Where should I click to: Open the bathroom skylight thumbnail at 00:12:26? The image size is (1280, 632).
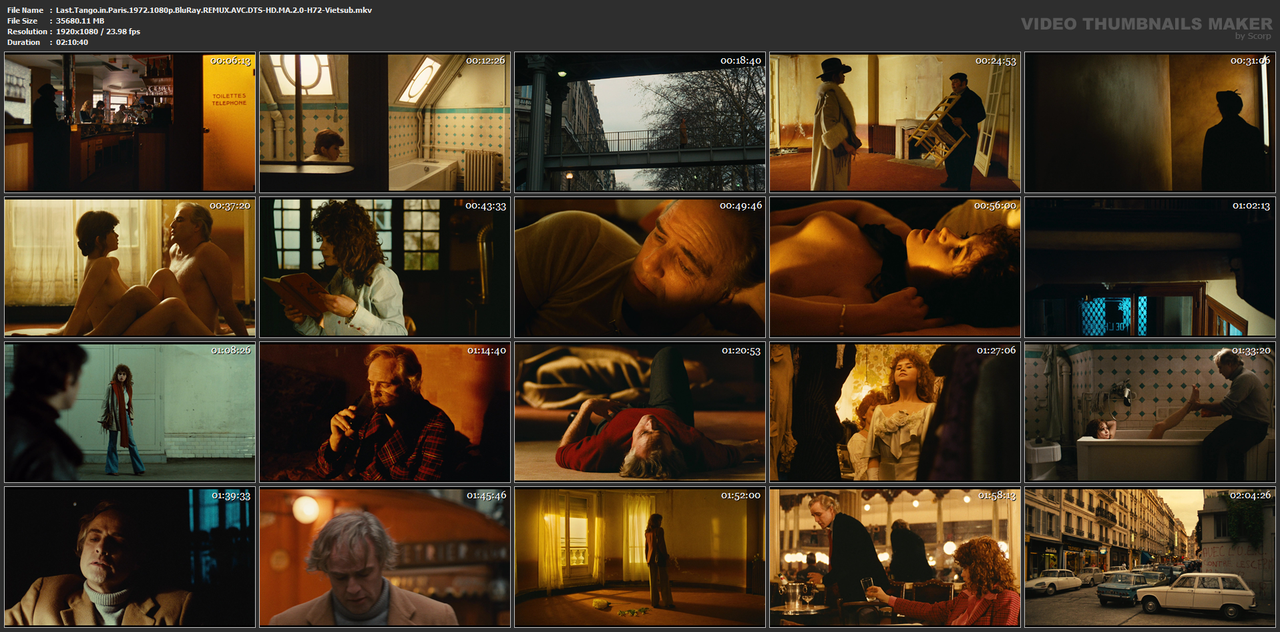[x=385, y=123]
